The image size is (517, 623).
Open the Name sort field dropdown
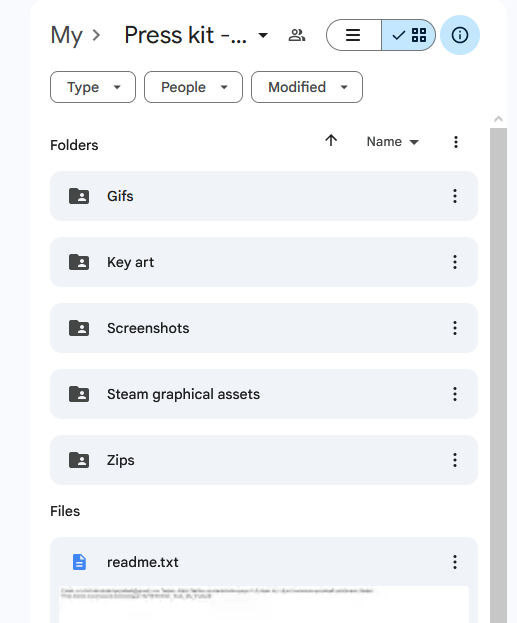tap(393, 142)
